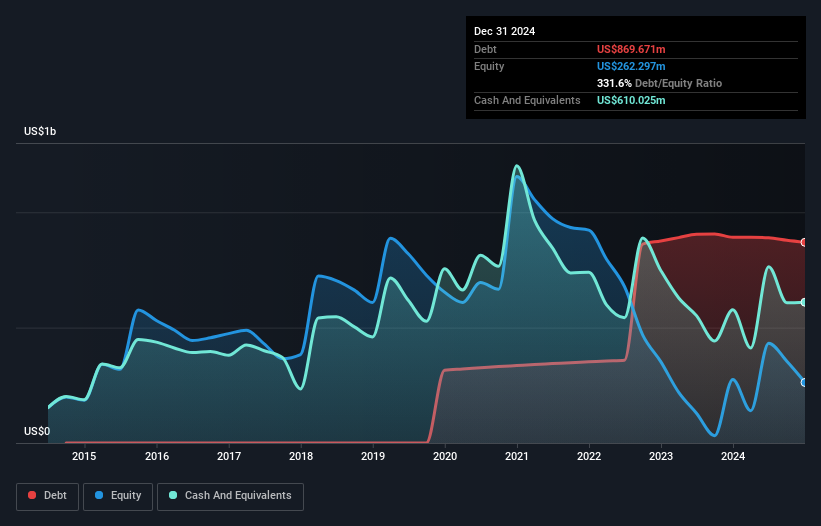Click Cash And Equivalents label in tooltip

[x=527, y=100]
